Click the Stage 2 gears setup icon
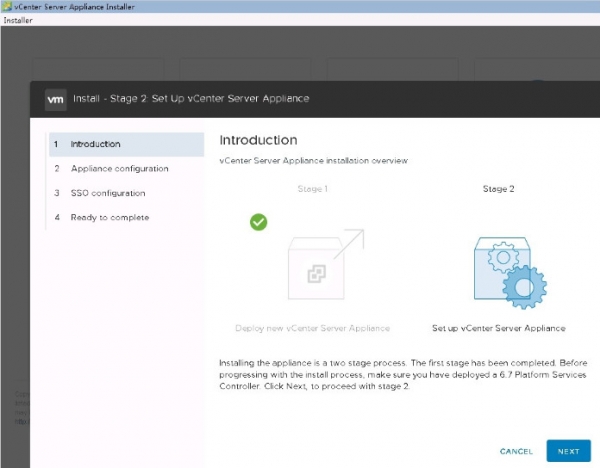The width and height of the screenshot is (600, 468). (x=510, y=272)
